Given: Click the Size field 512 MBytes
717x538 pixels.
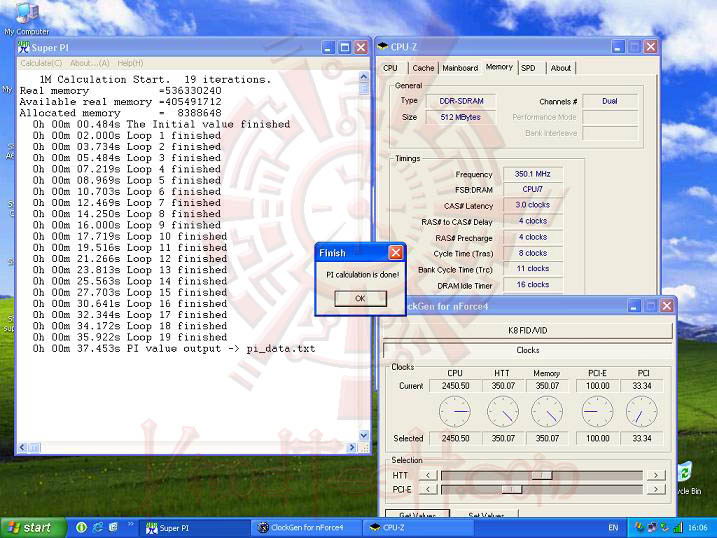Looking at the screenshot, I should tap(461, 117).
